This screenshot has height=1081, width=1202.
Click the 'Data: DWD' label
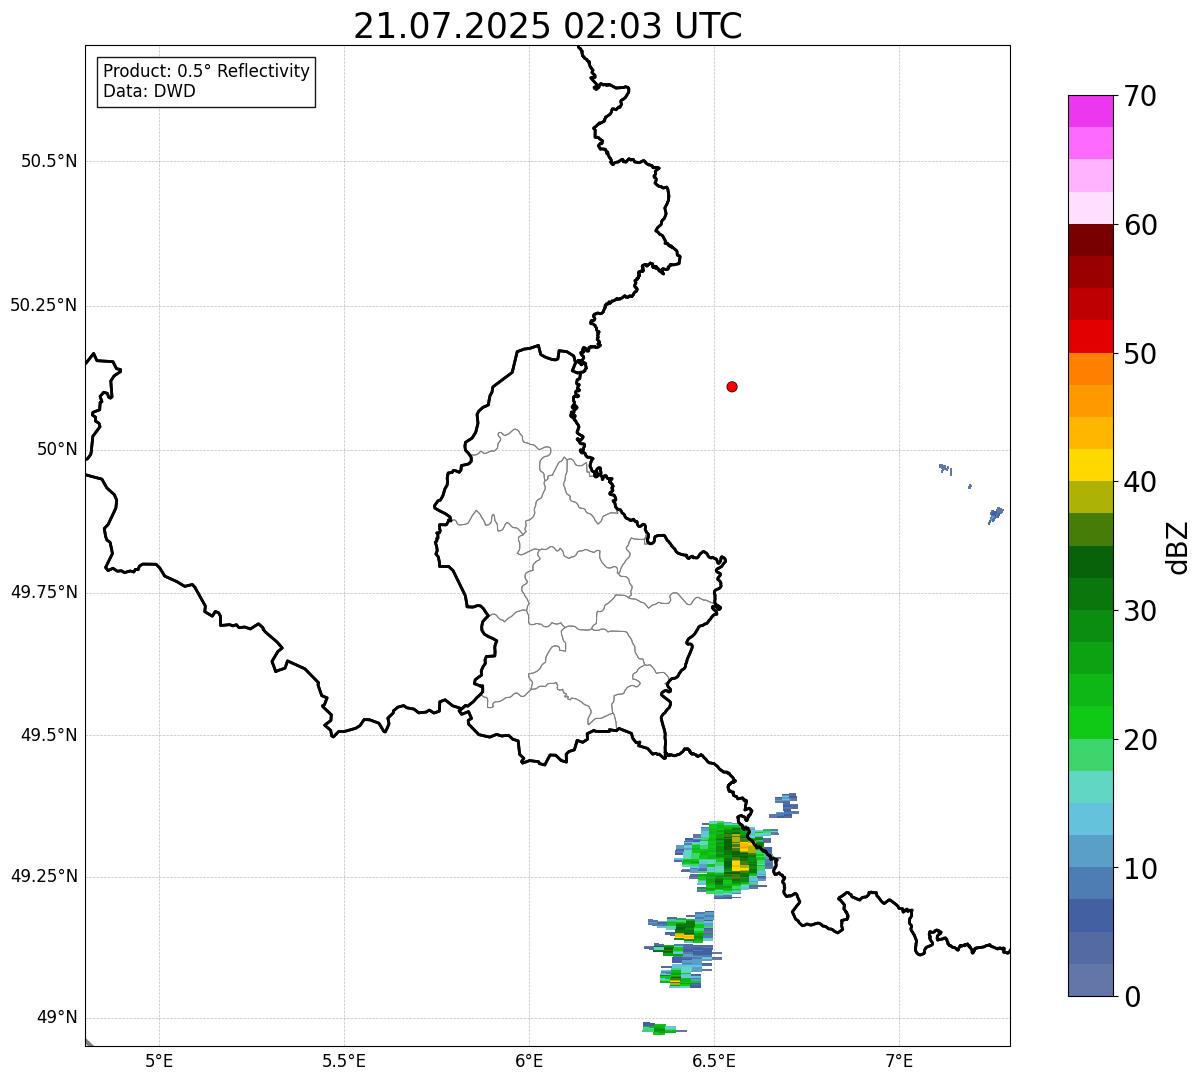(x=150, y=91)
